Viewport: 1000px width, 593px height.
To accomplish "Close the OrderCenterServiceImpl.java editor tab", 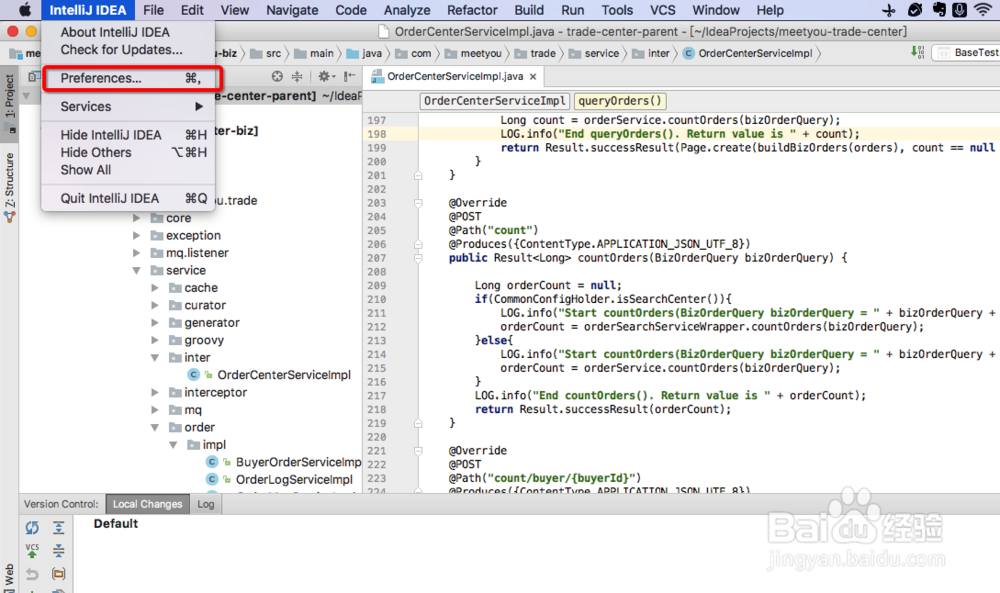I will point(533,77).
